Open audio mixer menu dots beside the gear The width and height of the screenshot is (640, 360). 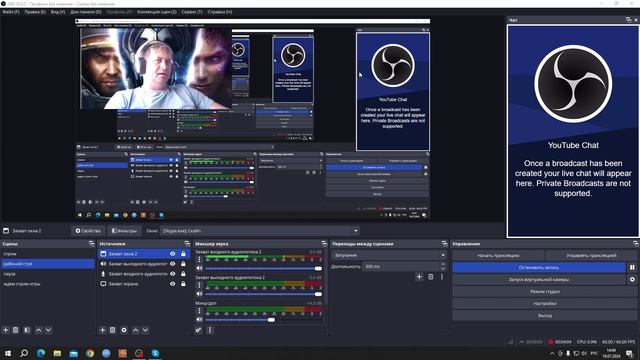(x=210, y=330)
